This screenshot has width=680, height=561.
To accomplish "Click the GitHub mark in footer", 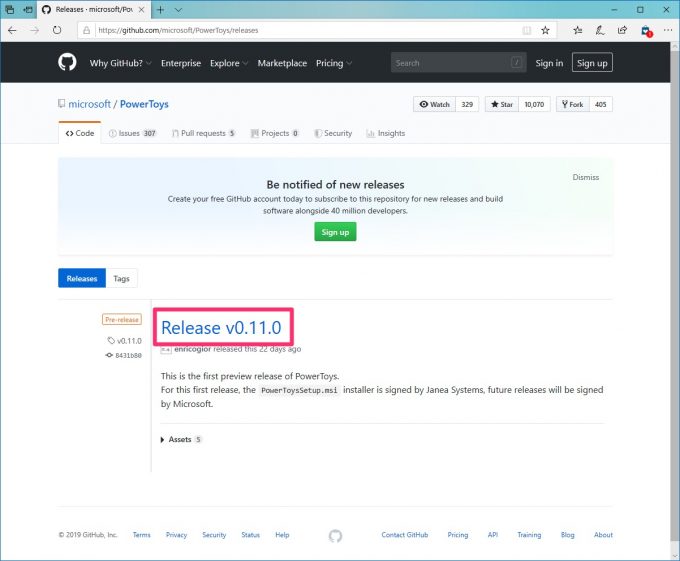I will coord(335,536).
